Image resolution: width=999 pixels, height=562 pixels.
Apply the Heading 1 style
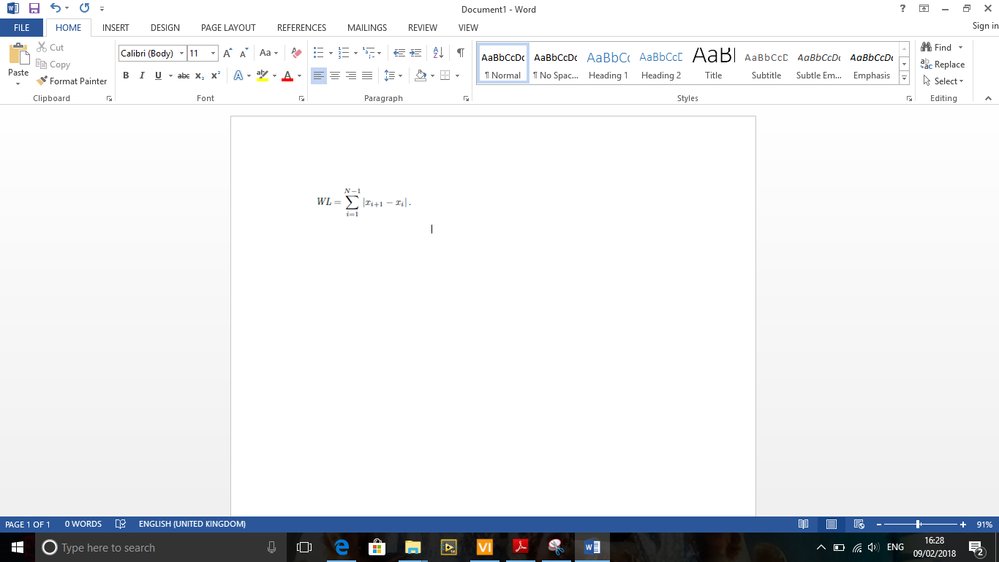[608, 64]
